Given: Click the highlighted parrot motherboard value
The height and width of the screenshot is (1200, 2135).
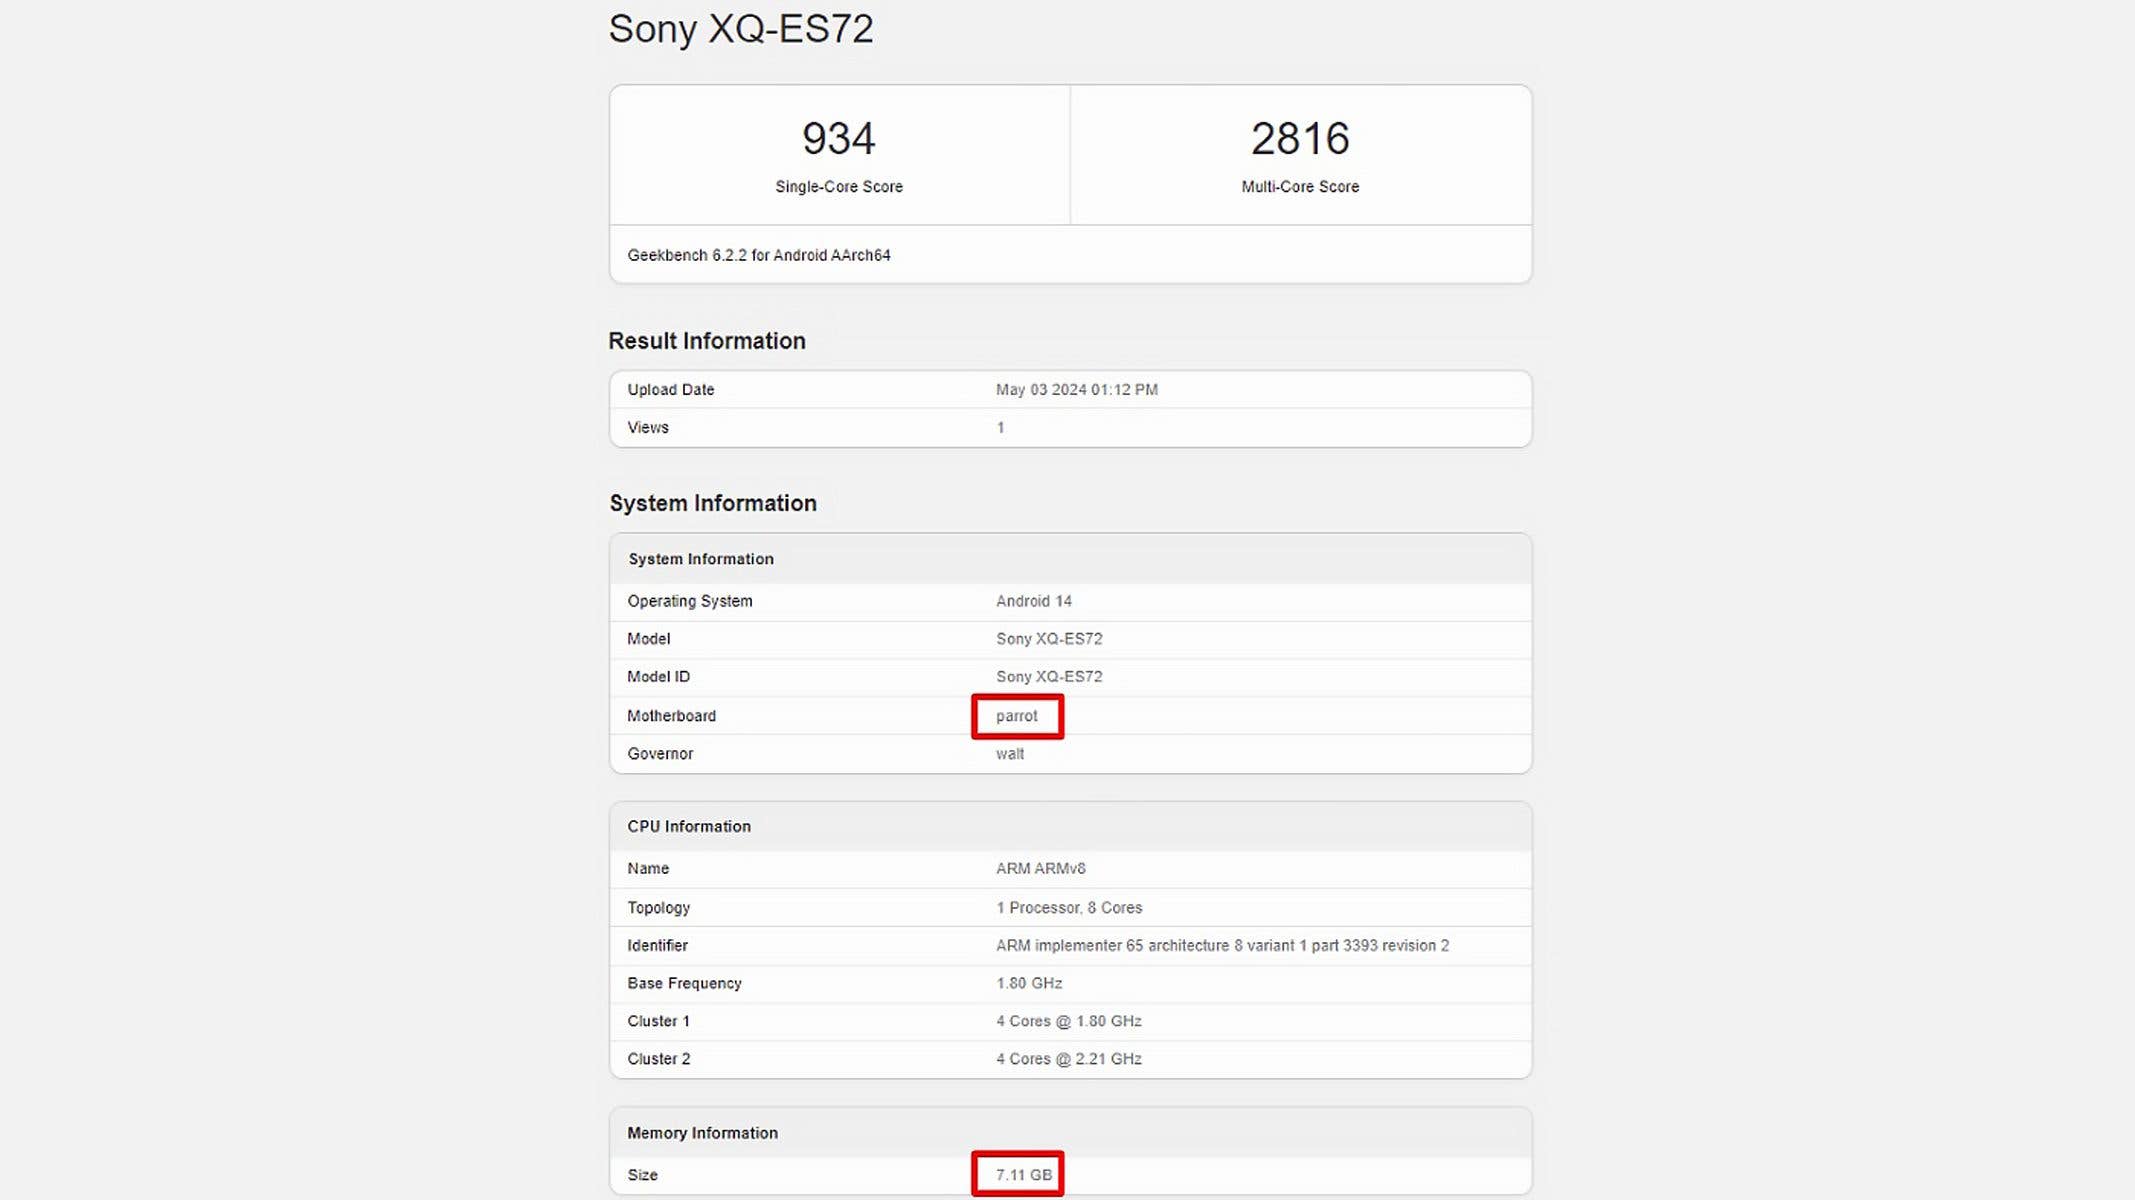Looking at the screenshot, I should (x=1016, y=715).
